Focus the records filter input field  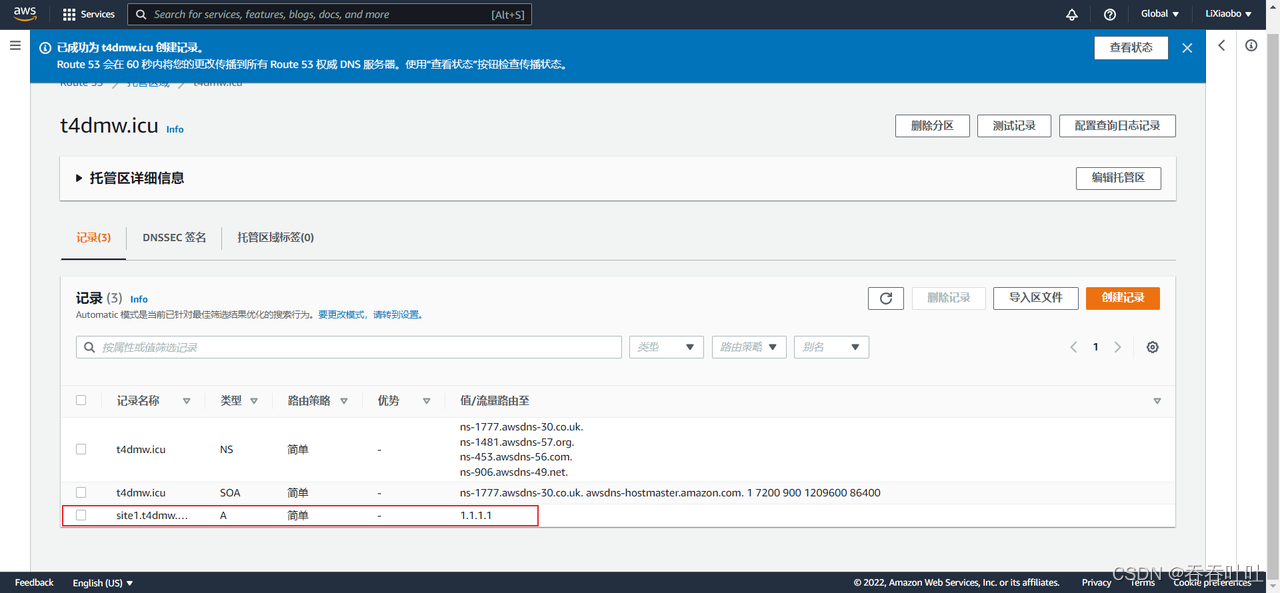pos(349,347)
